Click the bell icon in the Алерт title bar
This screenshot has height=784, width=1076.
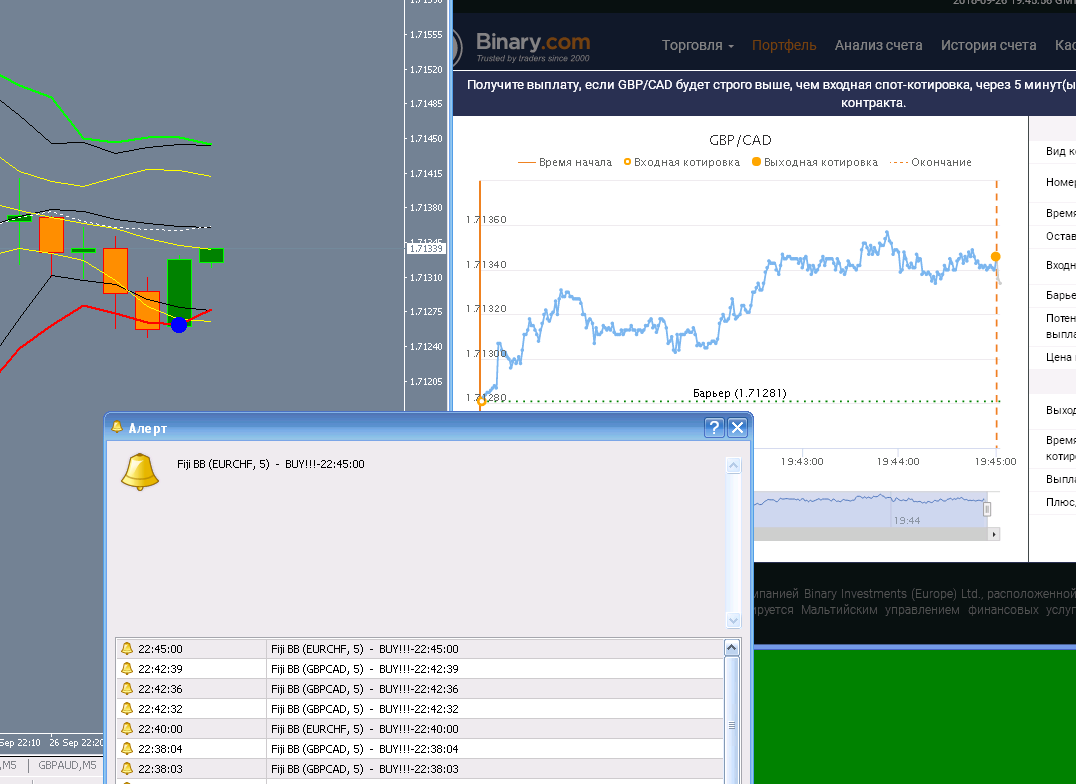pyautogui.click(x=117, y=427)
